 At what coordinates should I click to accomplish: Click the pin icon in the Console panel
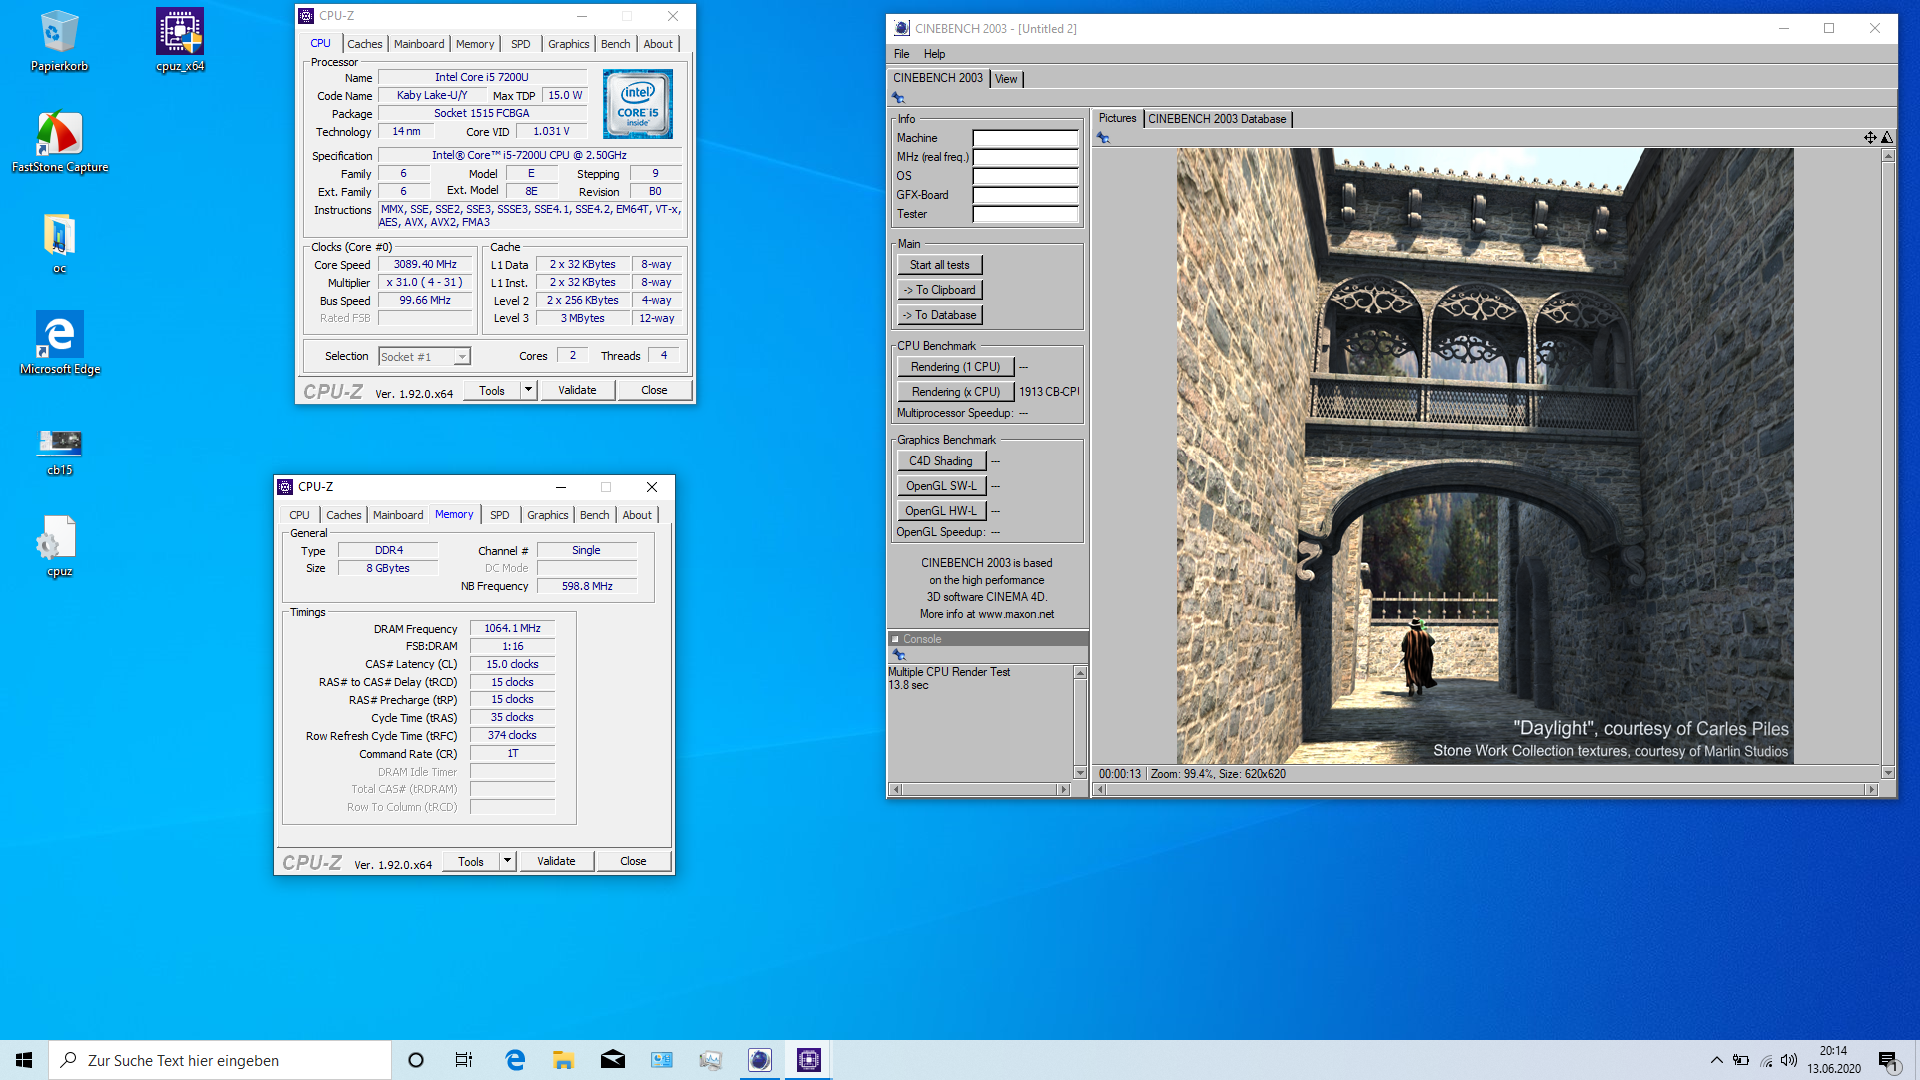[899, 655]
